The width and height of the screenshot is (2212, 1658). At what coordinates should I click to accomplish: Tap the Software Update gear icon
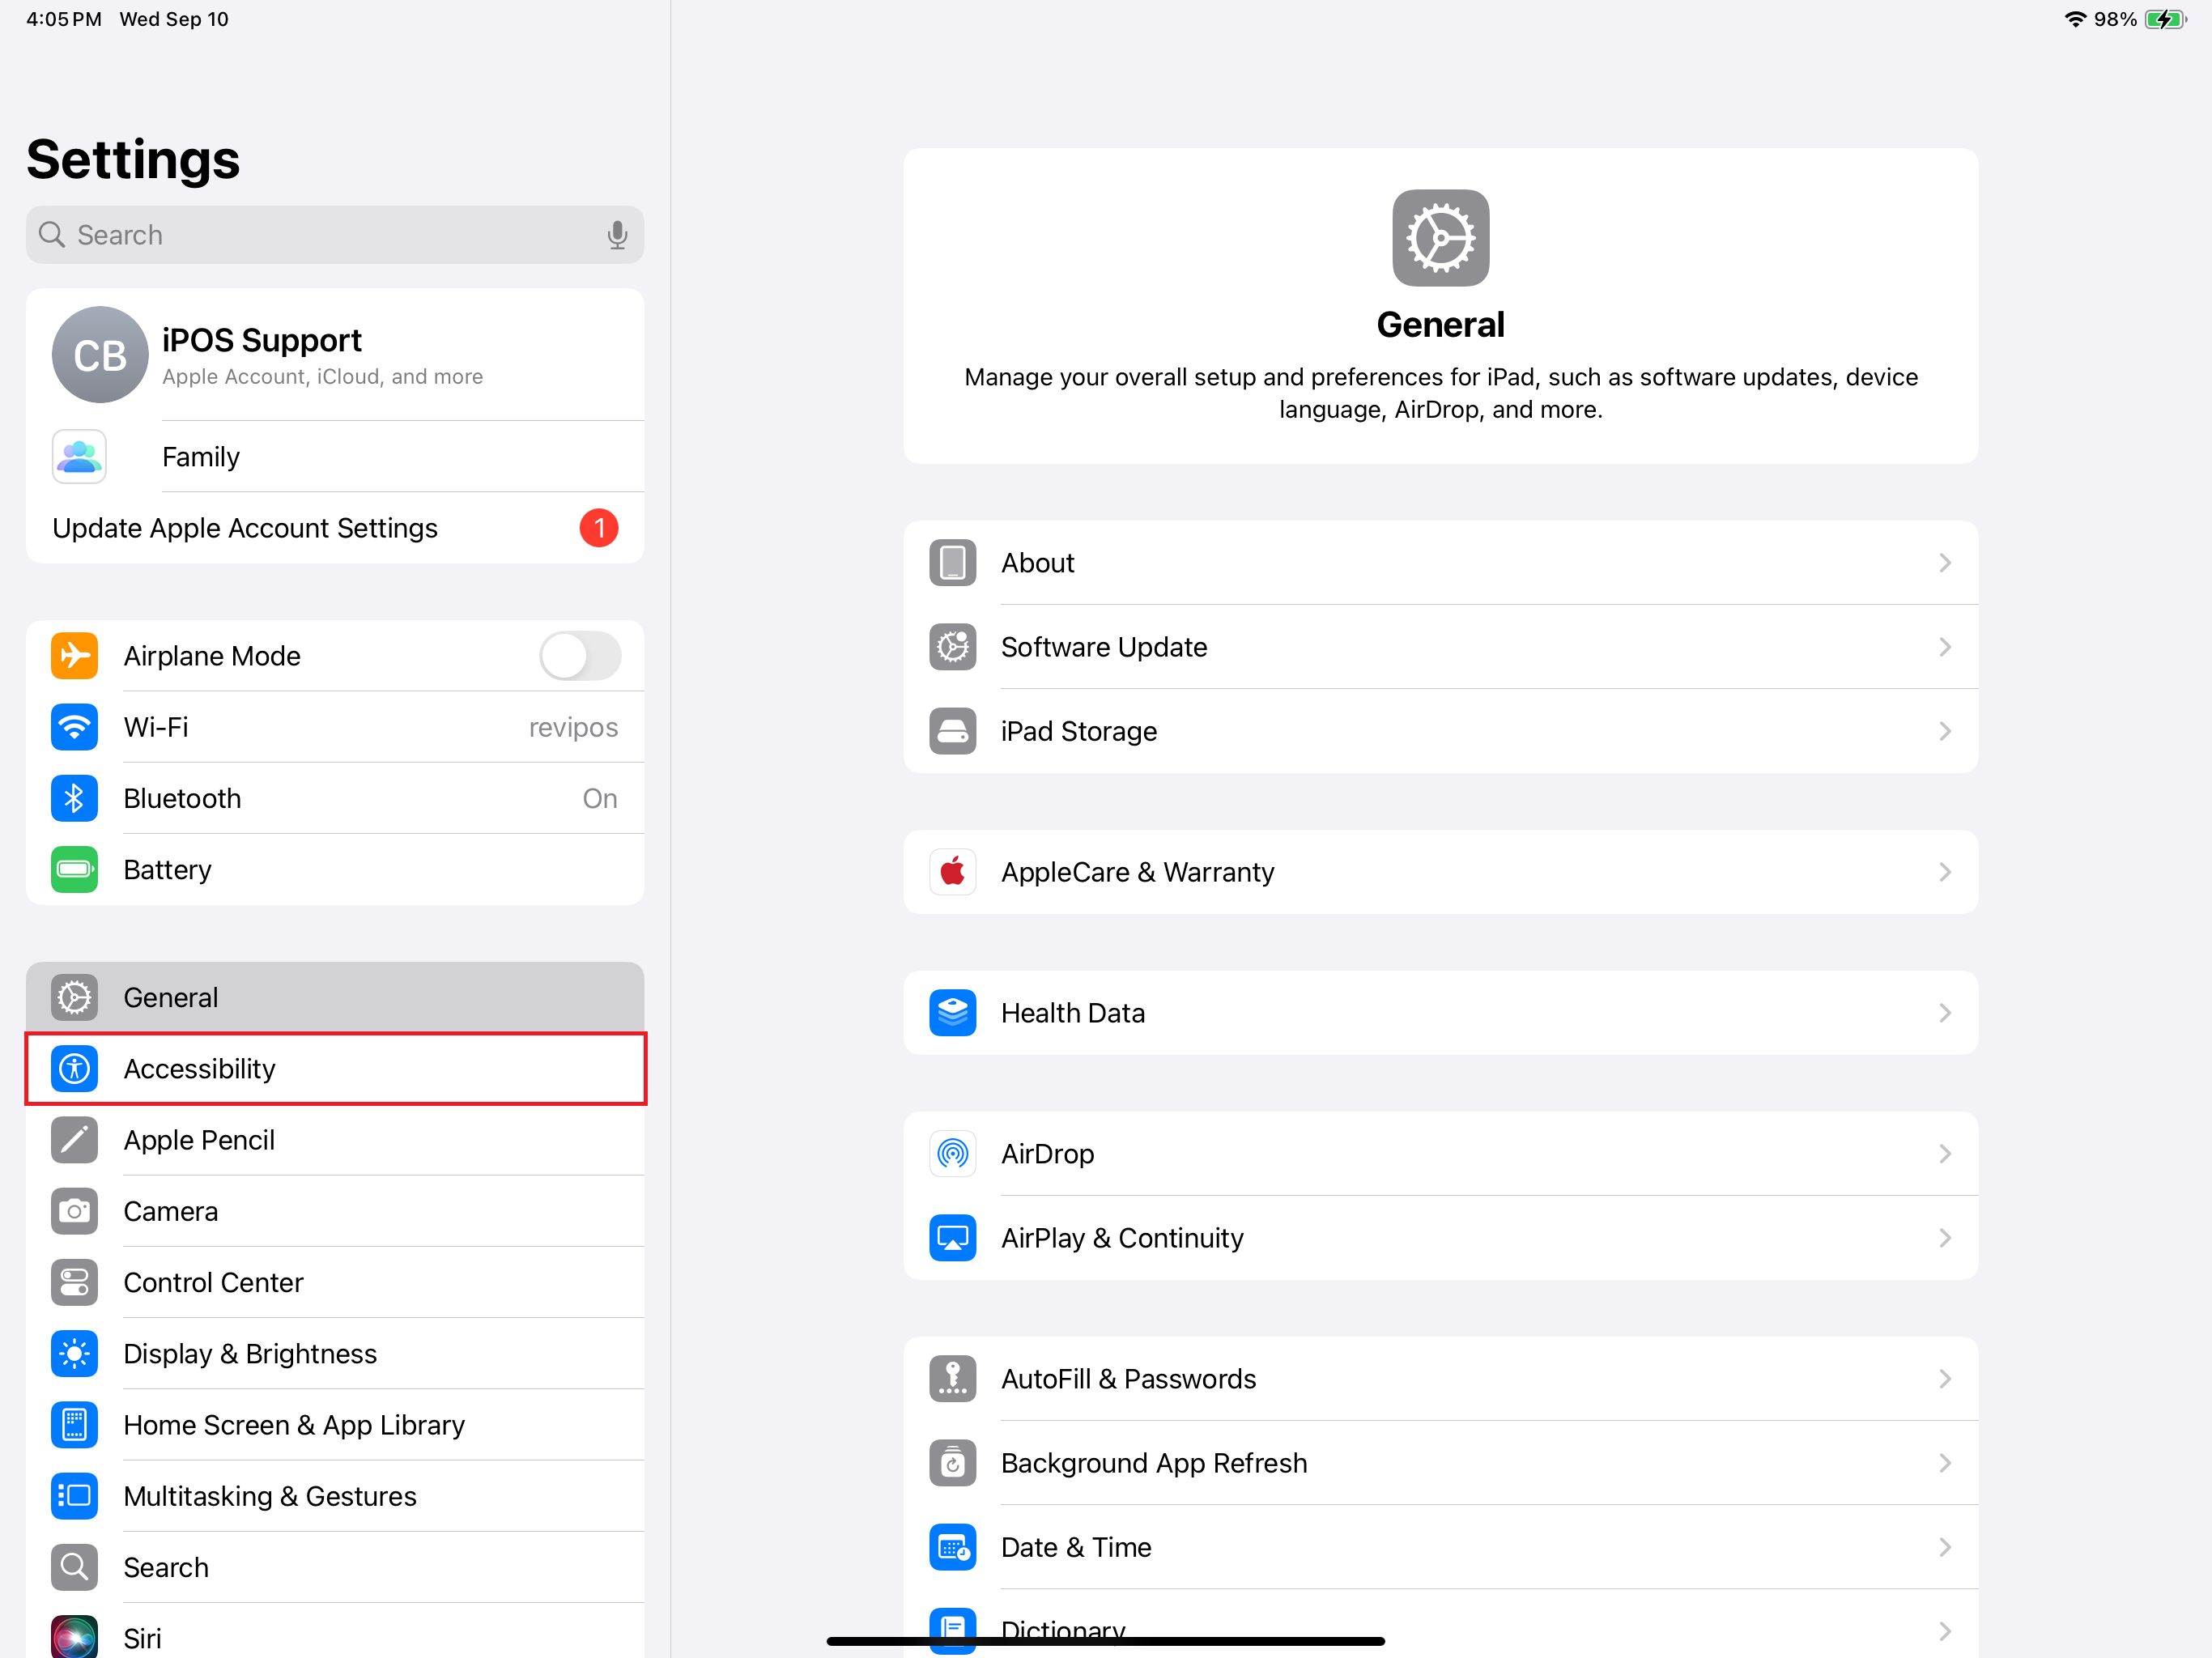953,647
